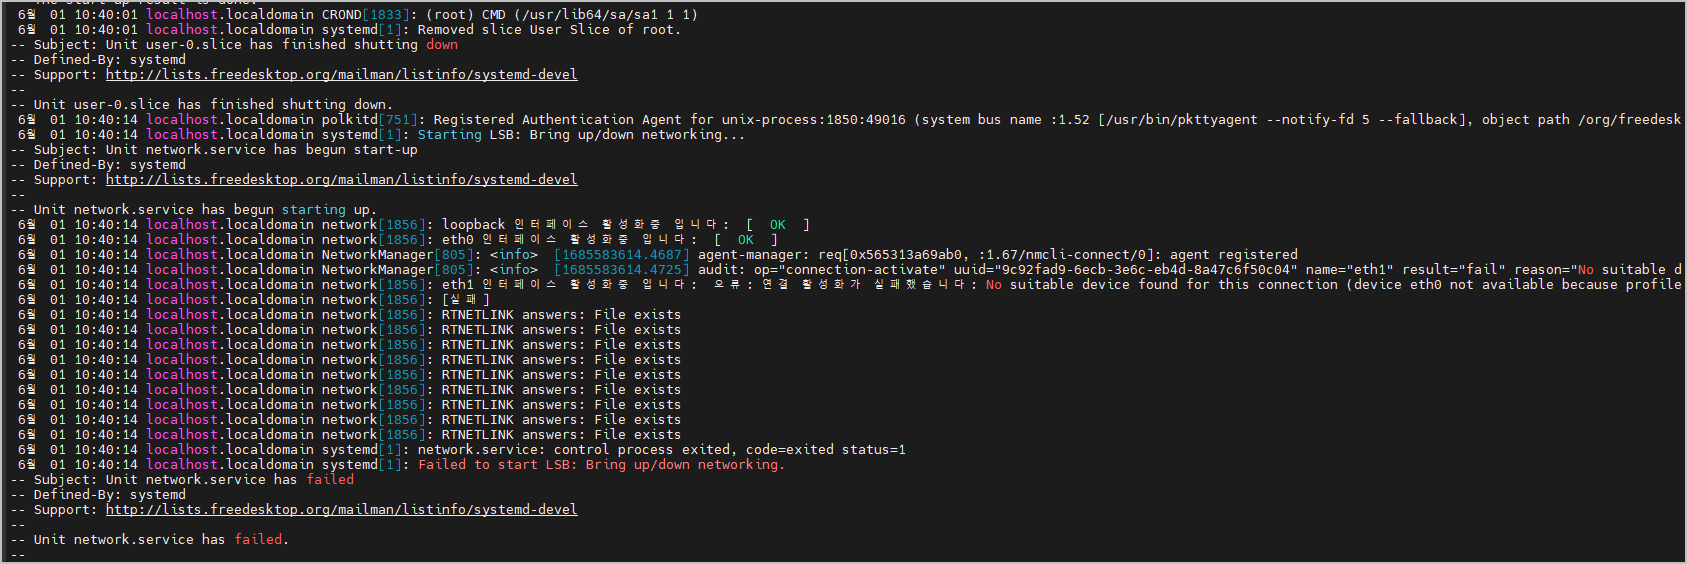Click the 'agent registered' text
1687x564 pixels.
coord(1233,255)
